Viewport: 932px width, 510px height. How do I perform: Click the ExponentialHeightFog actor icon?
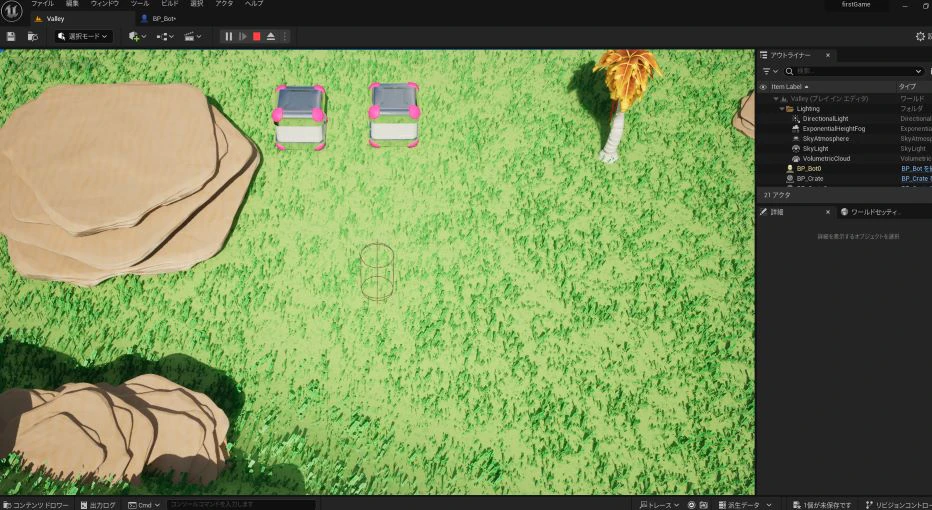[x=796, y=128]
